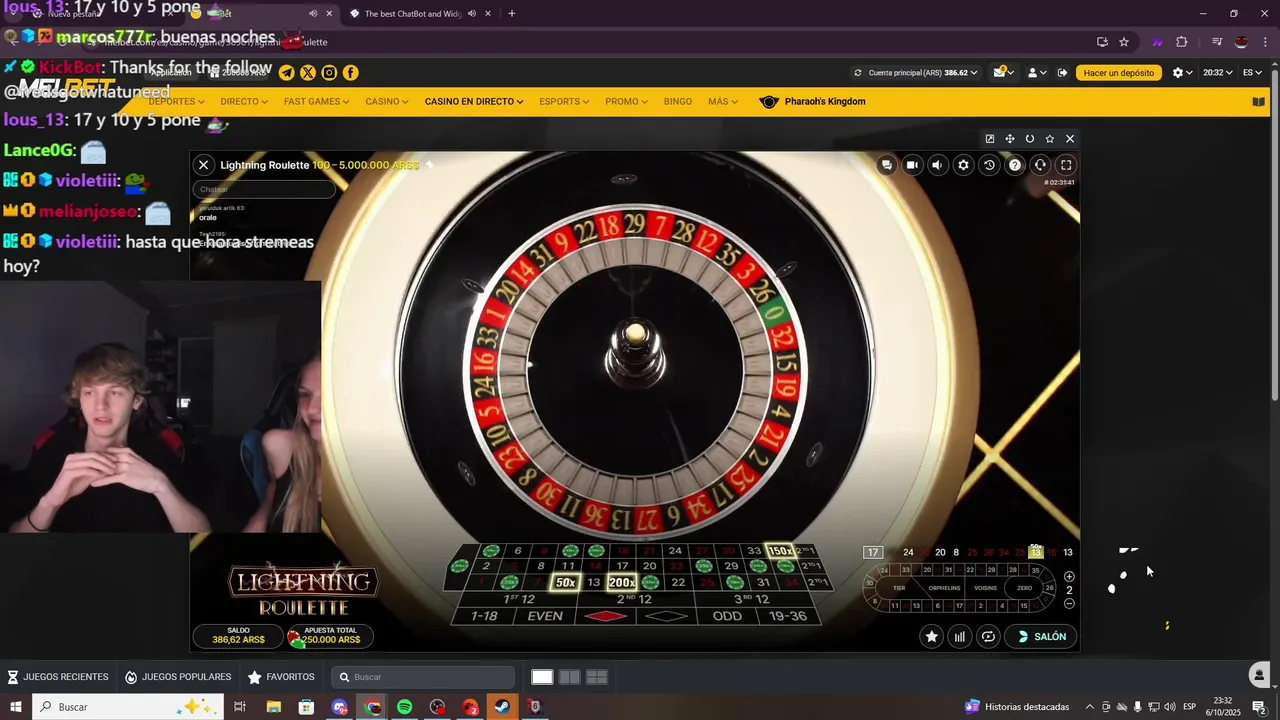The width and height of the screenshot is (1280, 720).
Task: Go to the Salón lobby button
Action: [1042, 636]
